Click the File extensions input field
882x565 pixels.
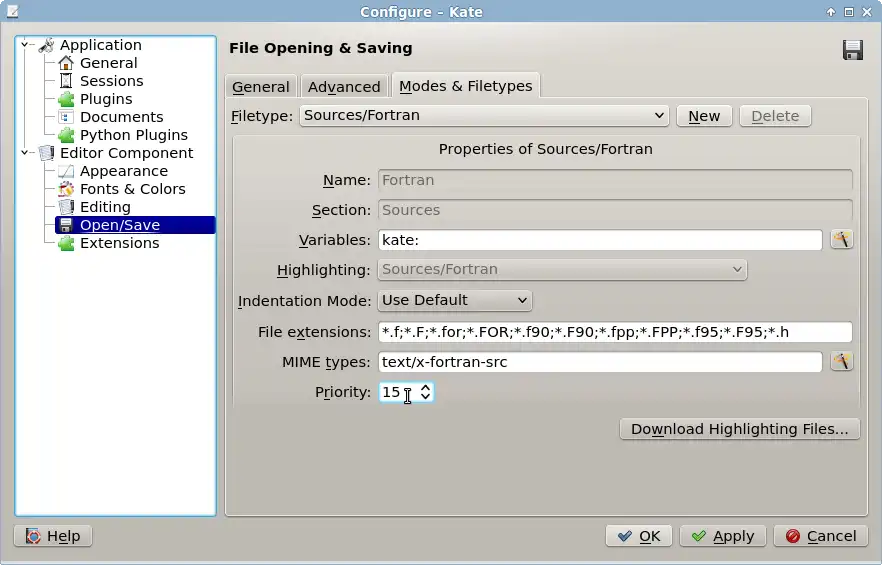point(615,332)
